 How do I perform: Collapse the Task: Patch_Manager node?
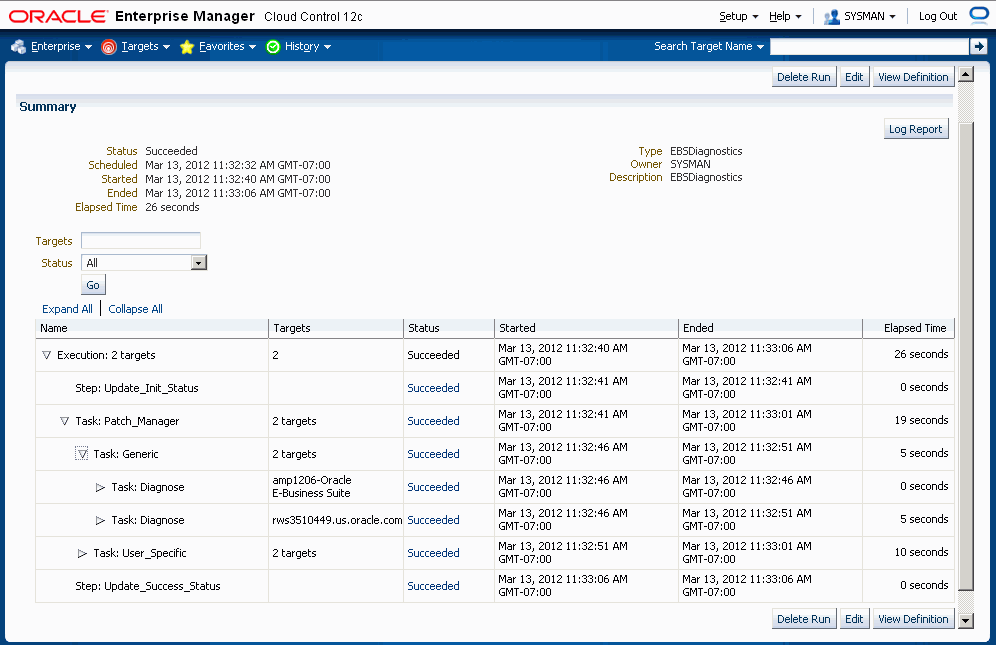click(x=64, y=421)
